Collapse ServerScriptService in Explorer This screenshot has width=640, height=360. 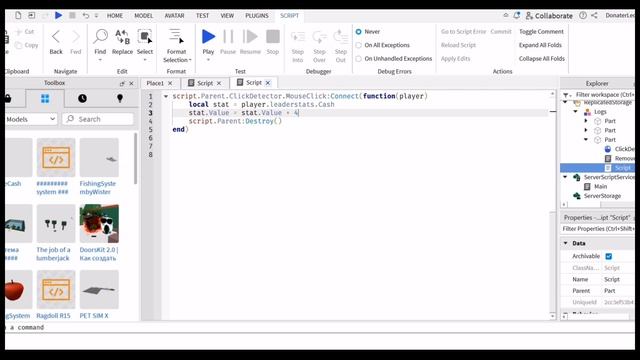click(565, 177)
